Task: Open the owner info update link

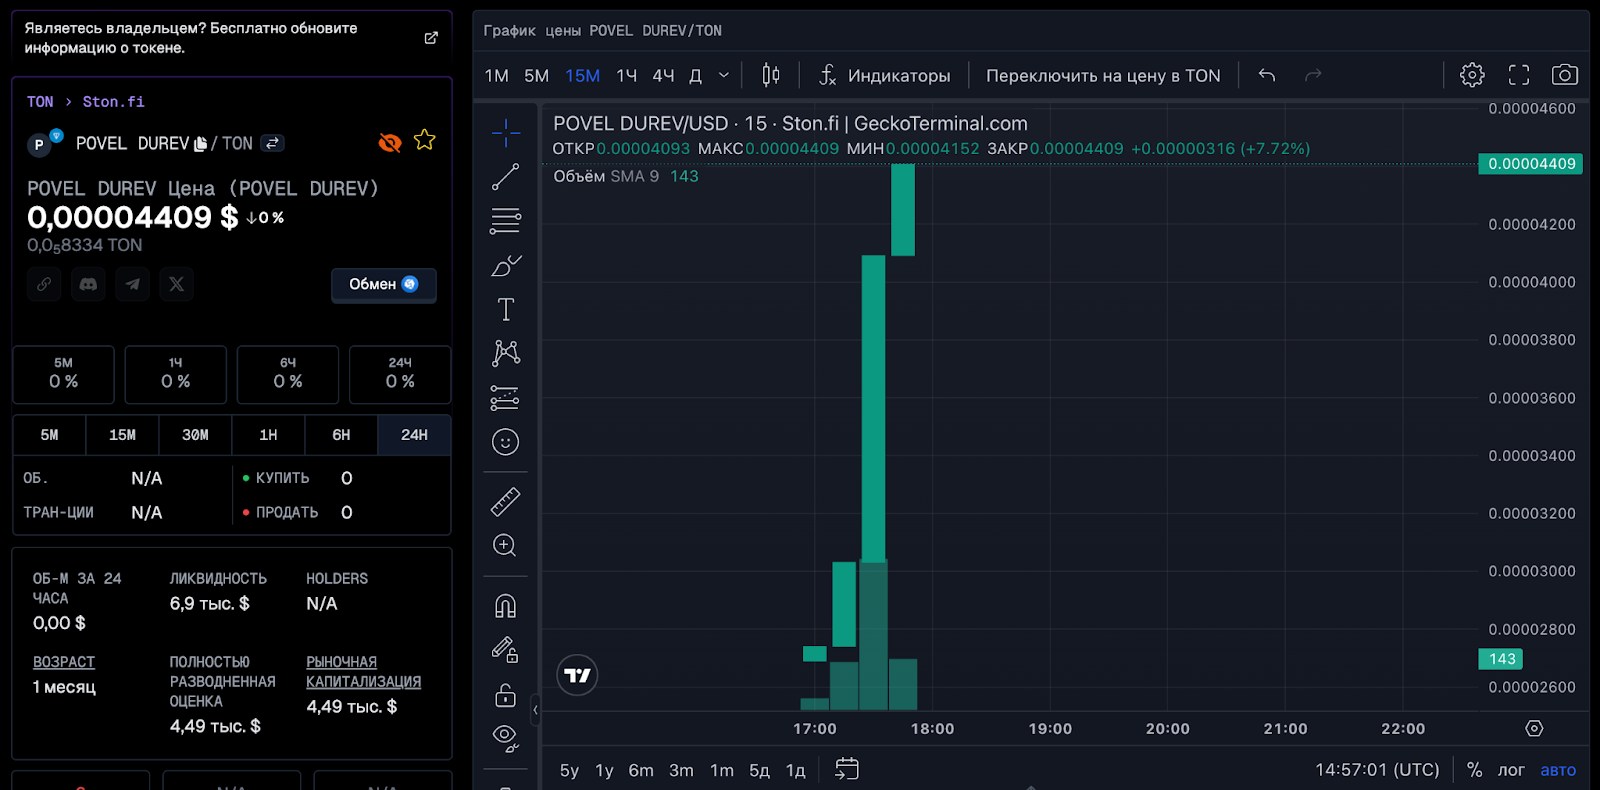Action: (x=431, y=38)
